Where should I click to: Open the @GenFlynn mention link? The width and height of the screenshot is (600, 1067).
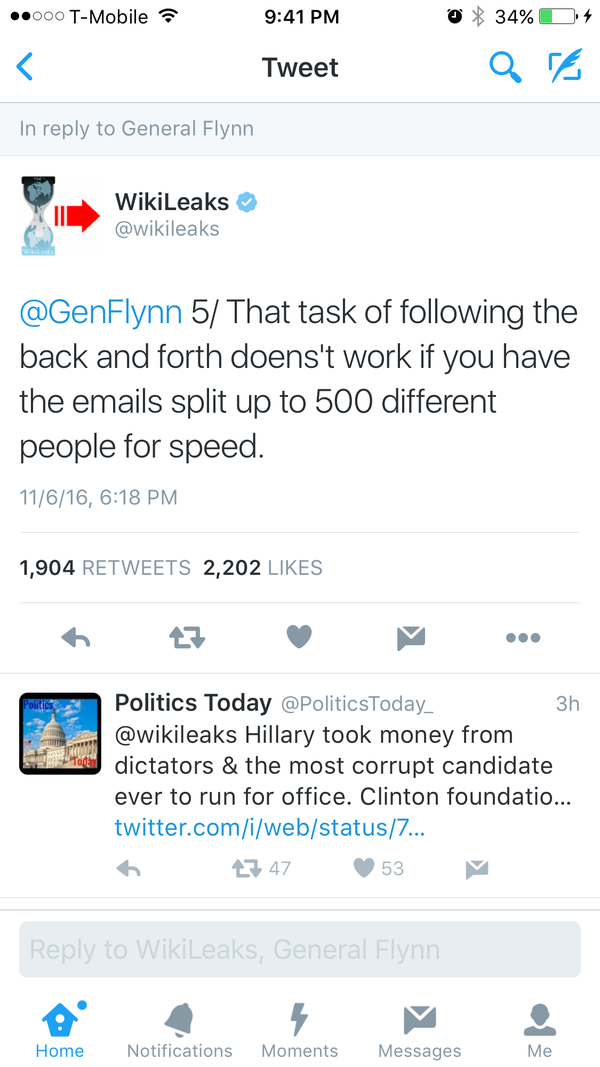[101, 312]
